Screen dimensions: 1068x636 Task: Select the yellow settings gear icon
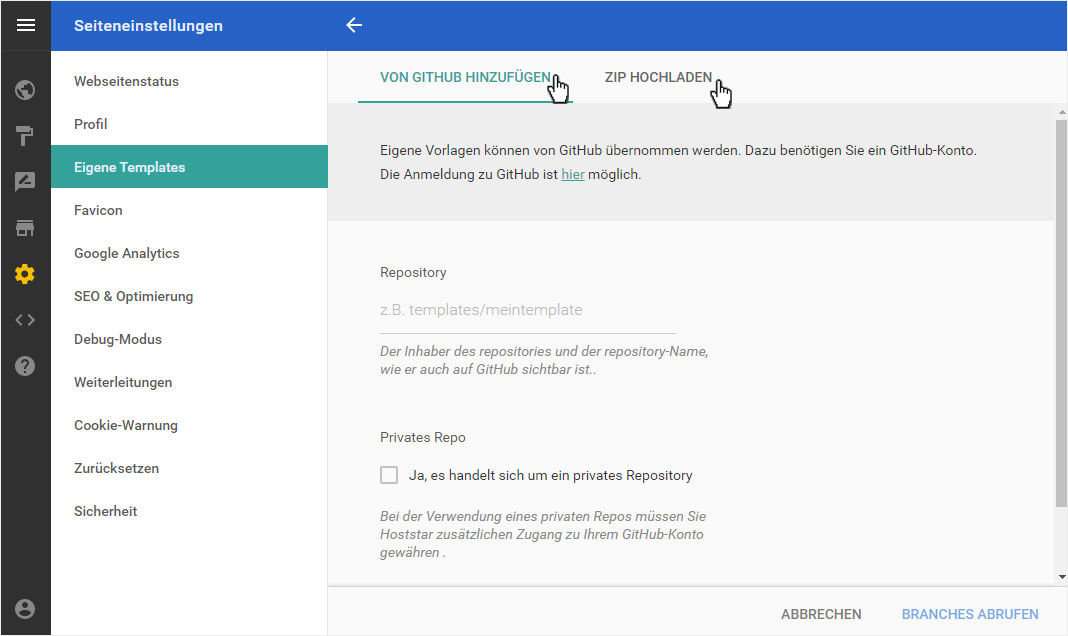(25, 274)
